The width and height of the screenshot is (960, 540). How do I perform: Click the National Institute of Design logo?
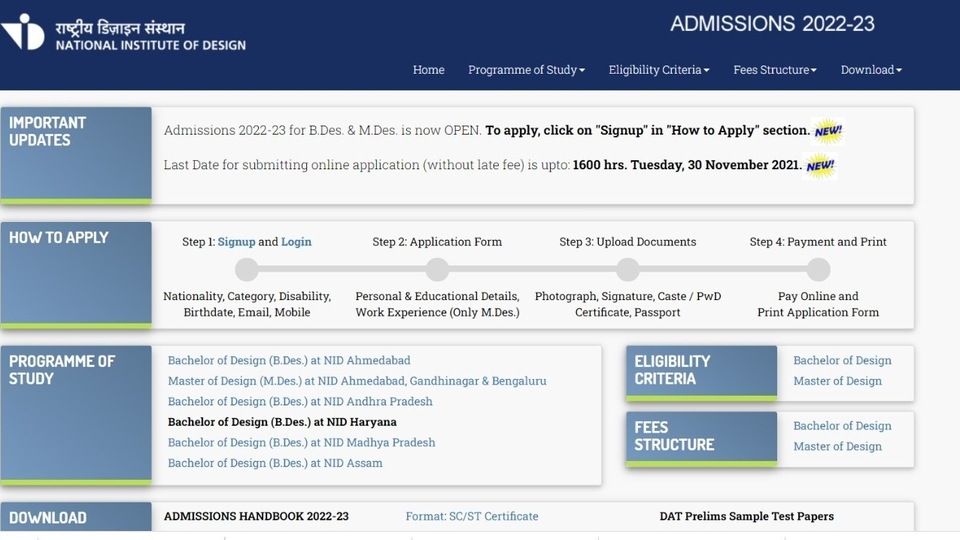coord(122,33)
